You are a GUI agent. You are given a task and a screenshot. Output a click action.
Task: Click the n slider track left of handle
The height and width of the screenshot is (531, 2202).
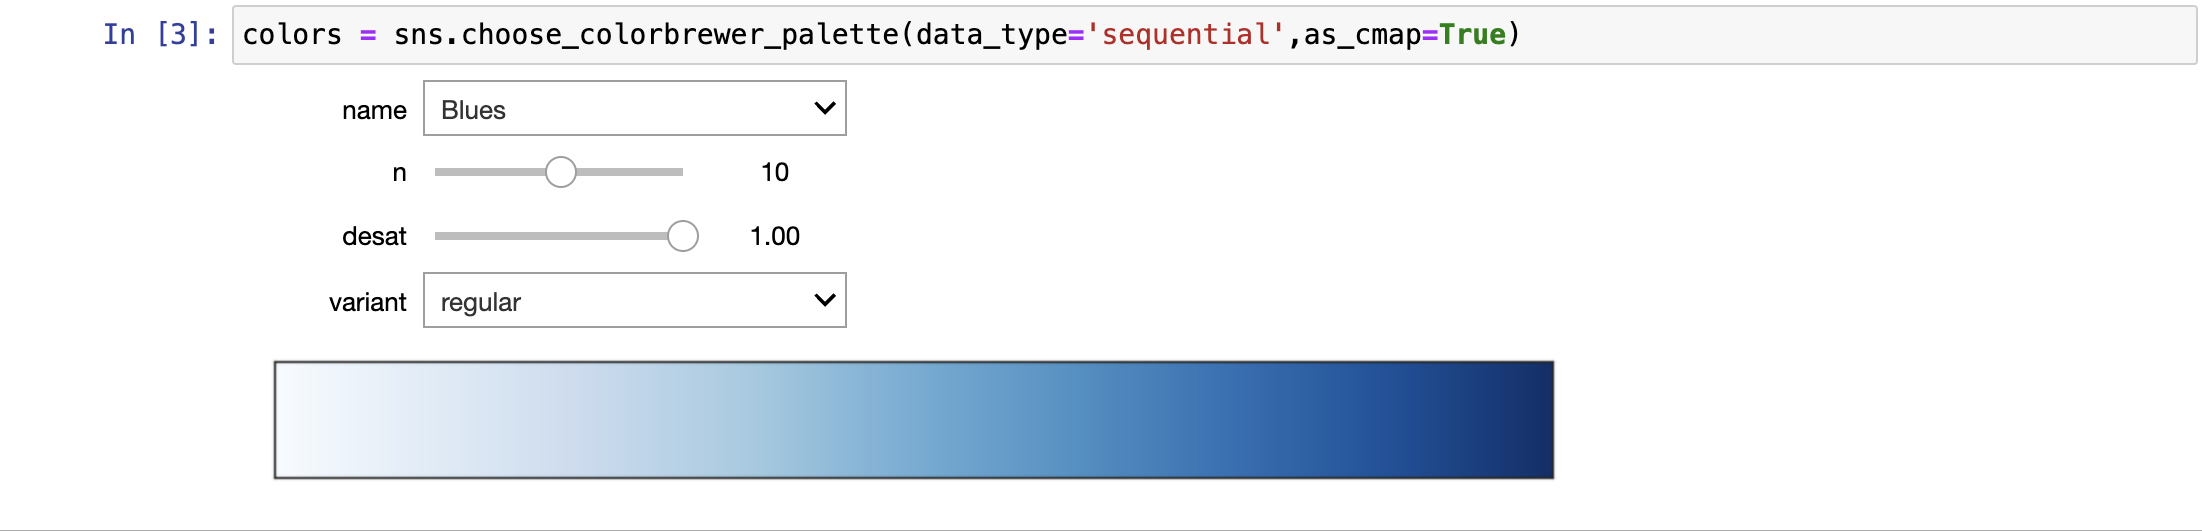(x=490, y=172)
